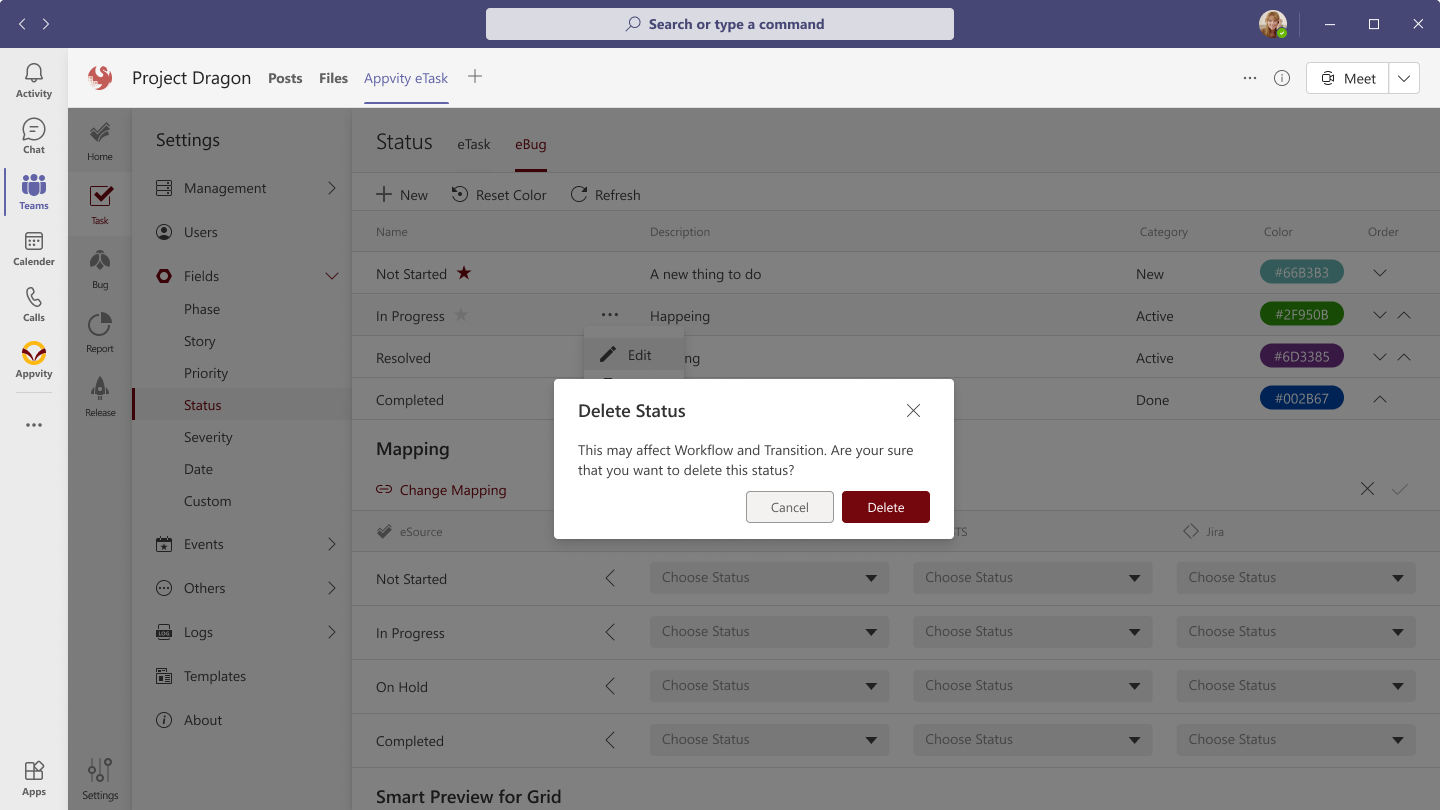This screenshot has height=810, width=1440.
Task: Select the #2F950B color swatch
Action: [x=1301, y=314]
